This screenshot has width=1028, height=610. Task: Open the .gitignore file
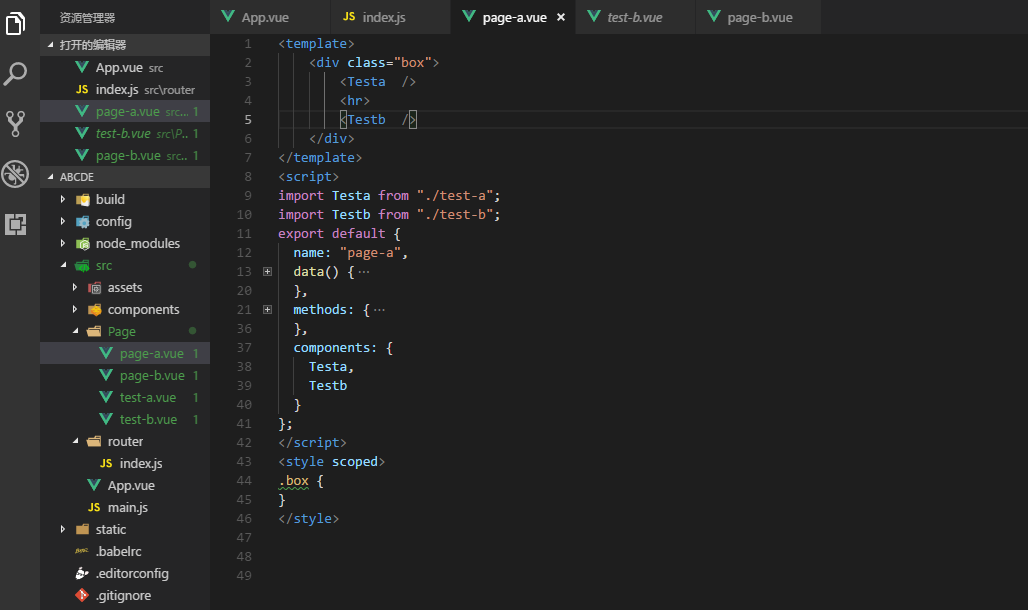tap(125, 596)
